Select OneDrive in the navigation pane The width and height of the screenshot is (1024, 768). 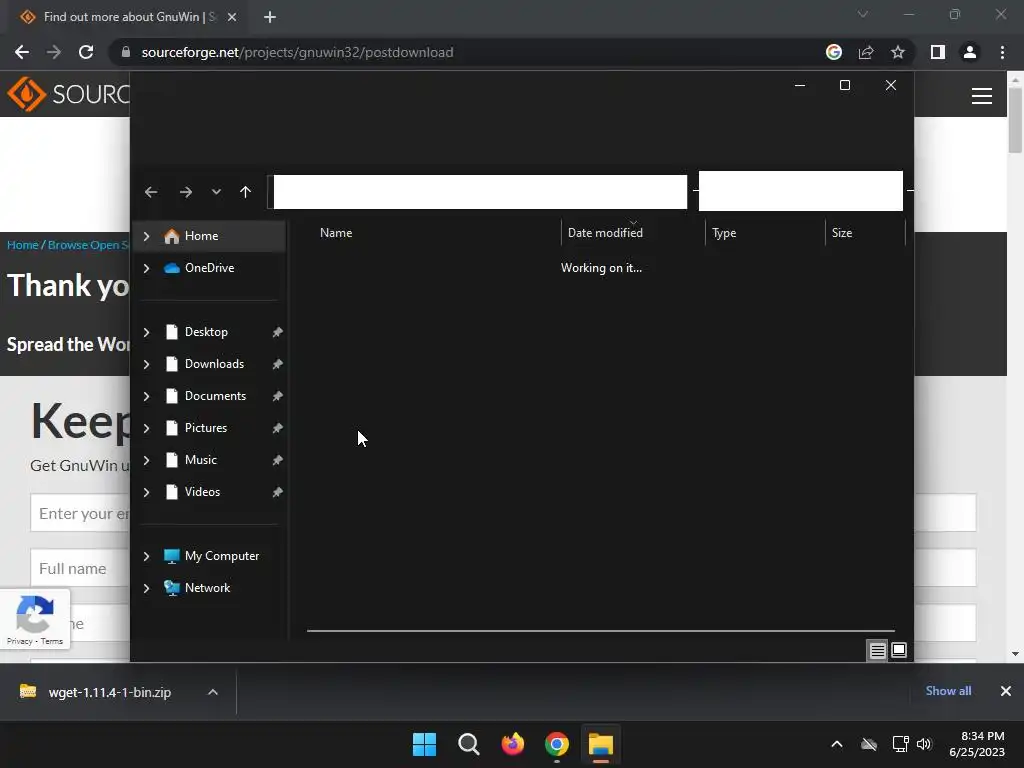point(209,268)
